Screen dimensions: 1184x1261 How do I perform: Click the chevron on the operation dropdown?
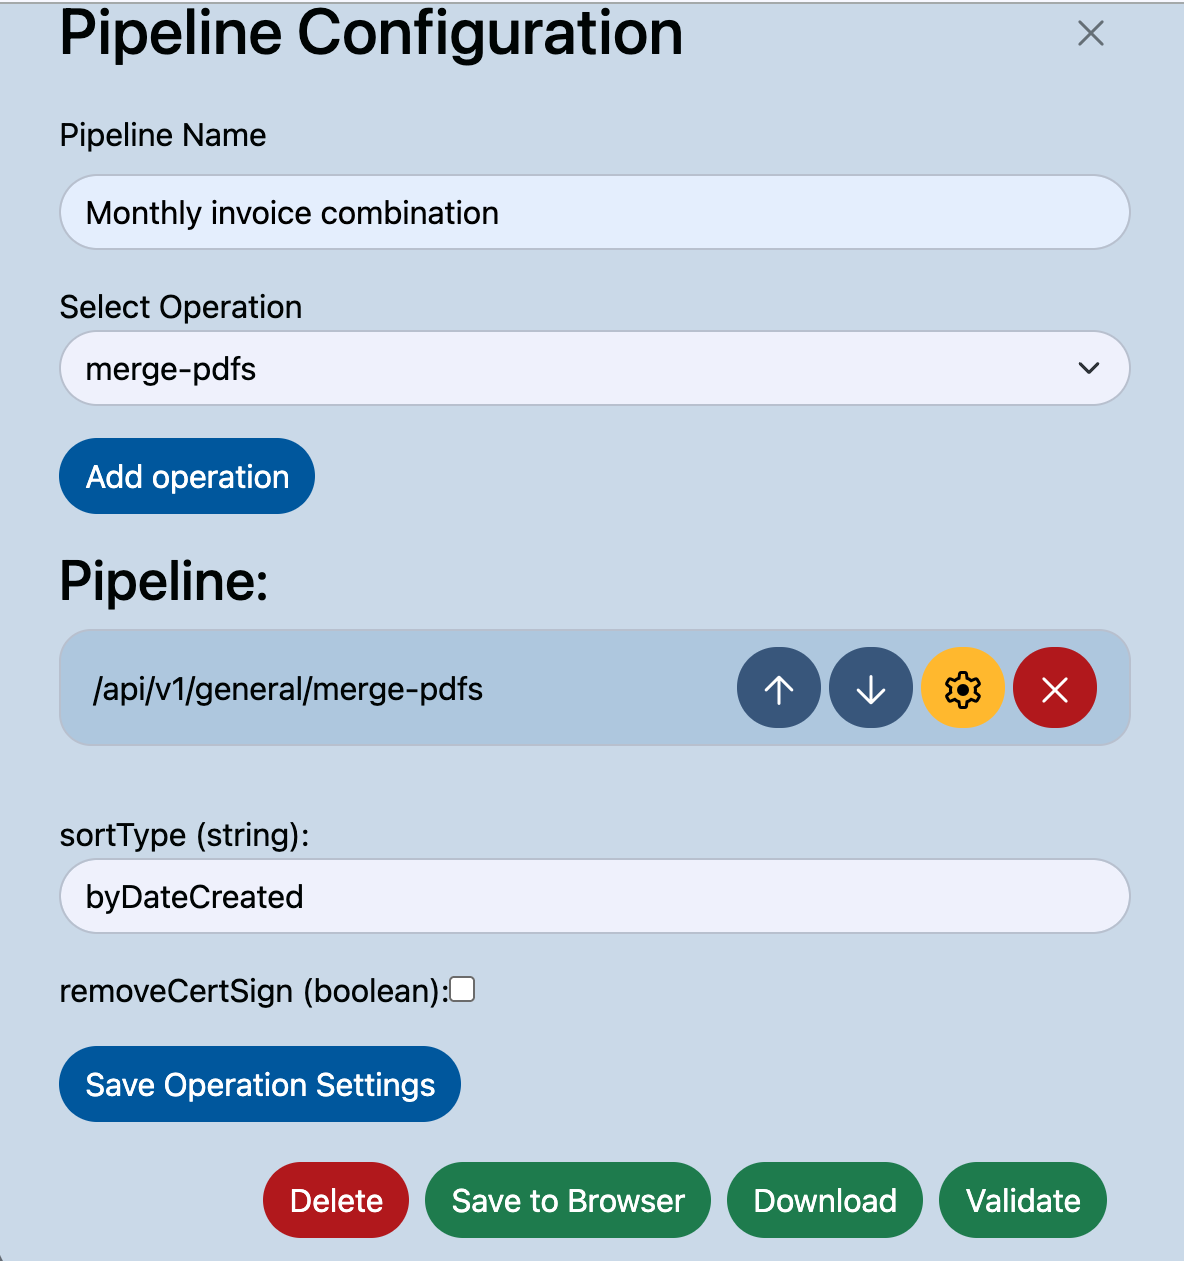point(1088,368)
